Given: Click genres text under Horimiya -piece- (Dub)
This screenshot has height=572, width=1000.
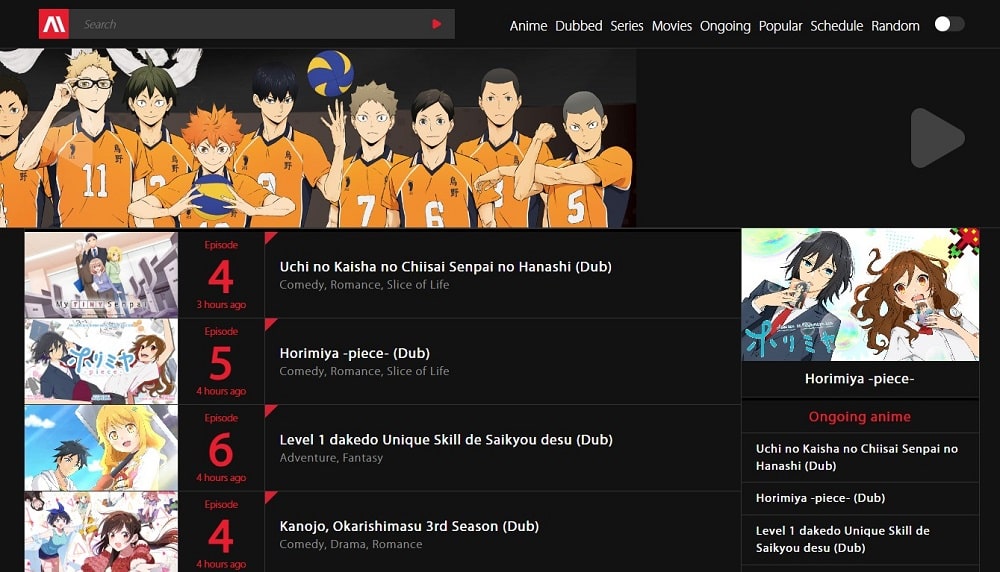Looking at the screenshot, I should pos(364,371).
